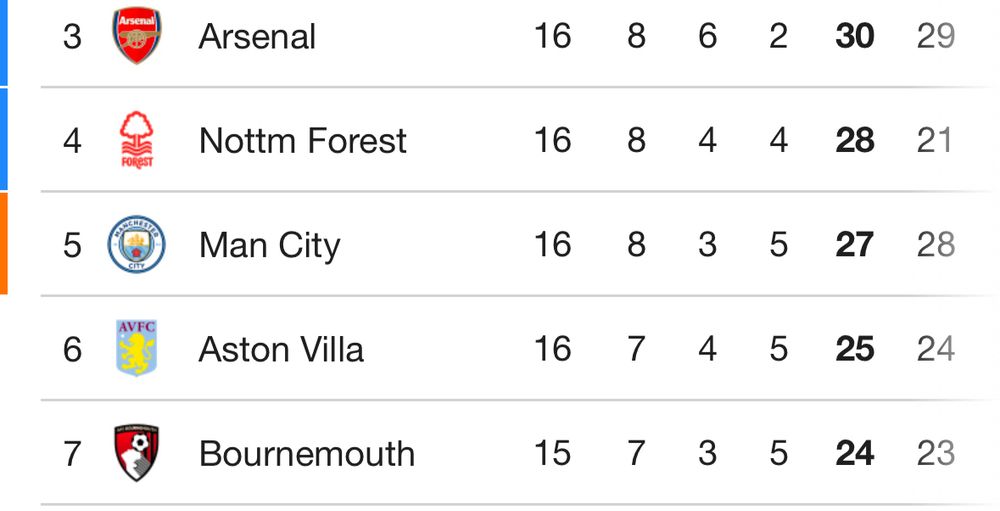Tap Bournemouth's 15 matches played value

pyautogui.click(x=552, y=454)
